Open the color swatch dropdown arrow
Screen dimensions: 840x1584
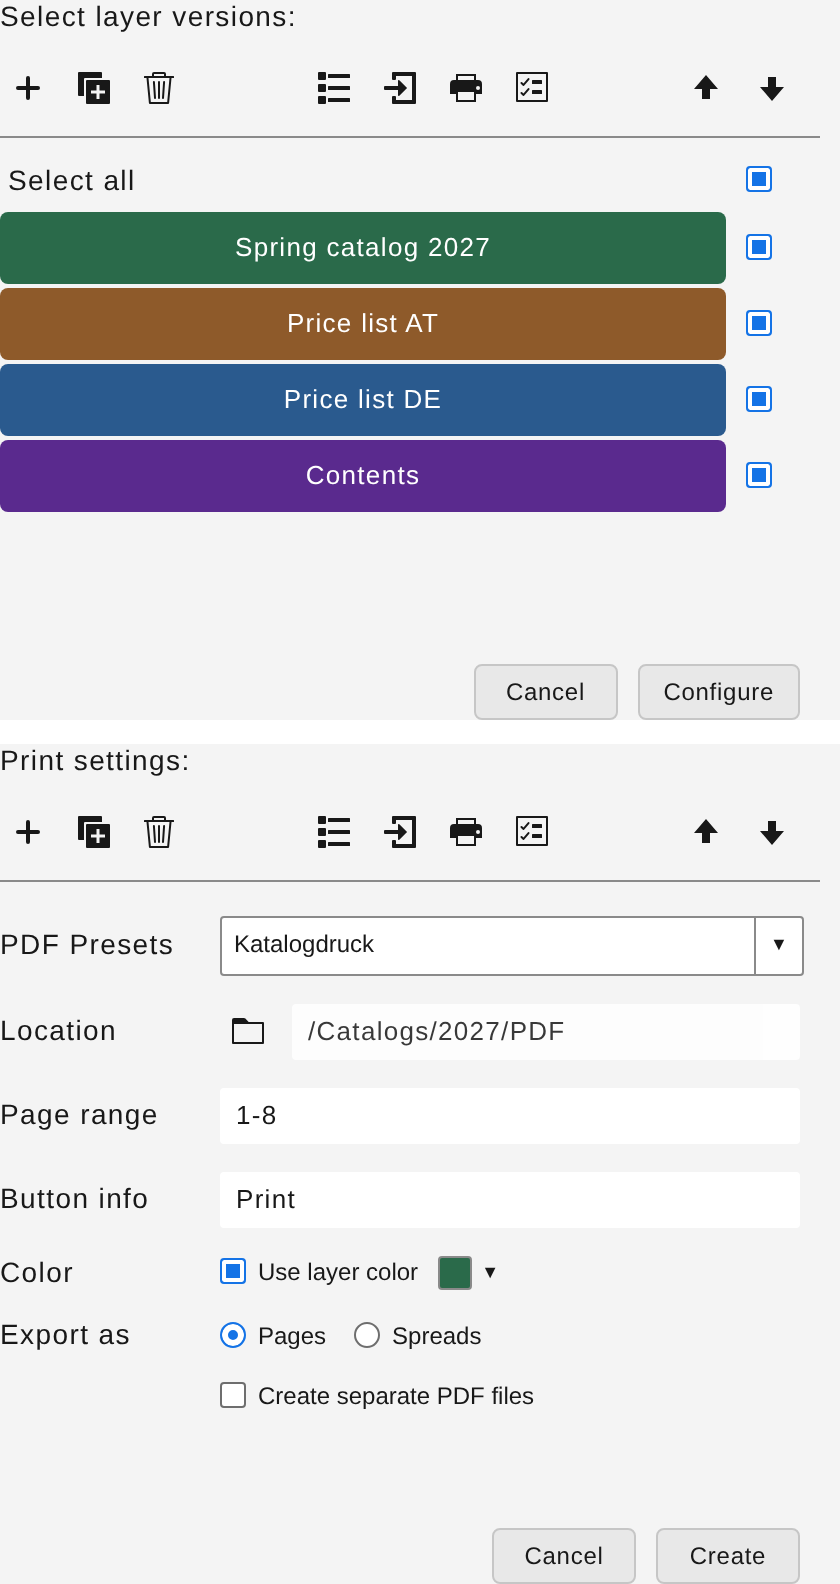pyautogui.click(x=490, y=1272)
